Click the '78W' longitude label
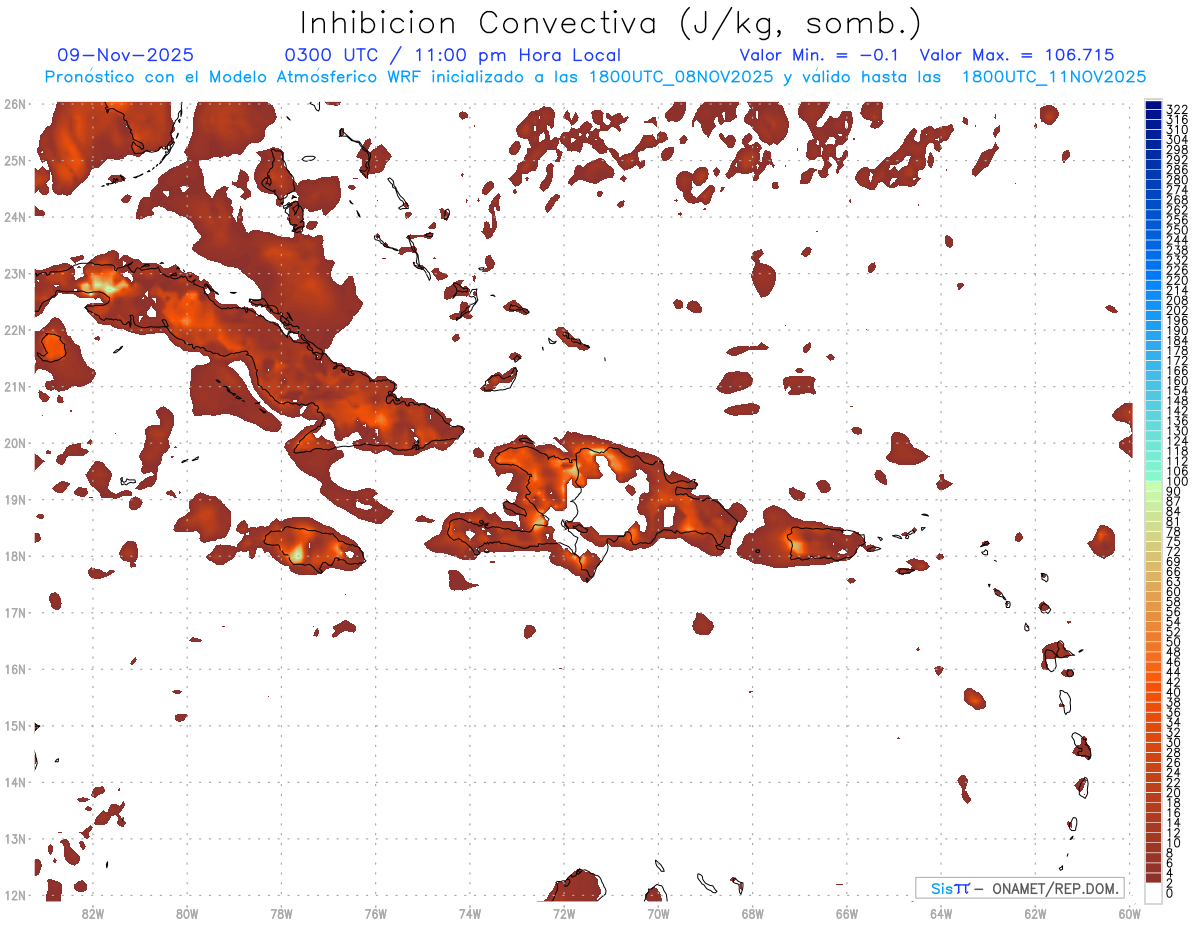Image resolution: width=1200 pixels, height=927 pixels. (281, 912)
